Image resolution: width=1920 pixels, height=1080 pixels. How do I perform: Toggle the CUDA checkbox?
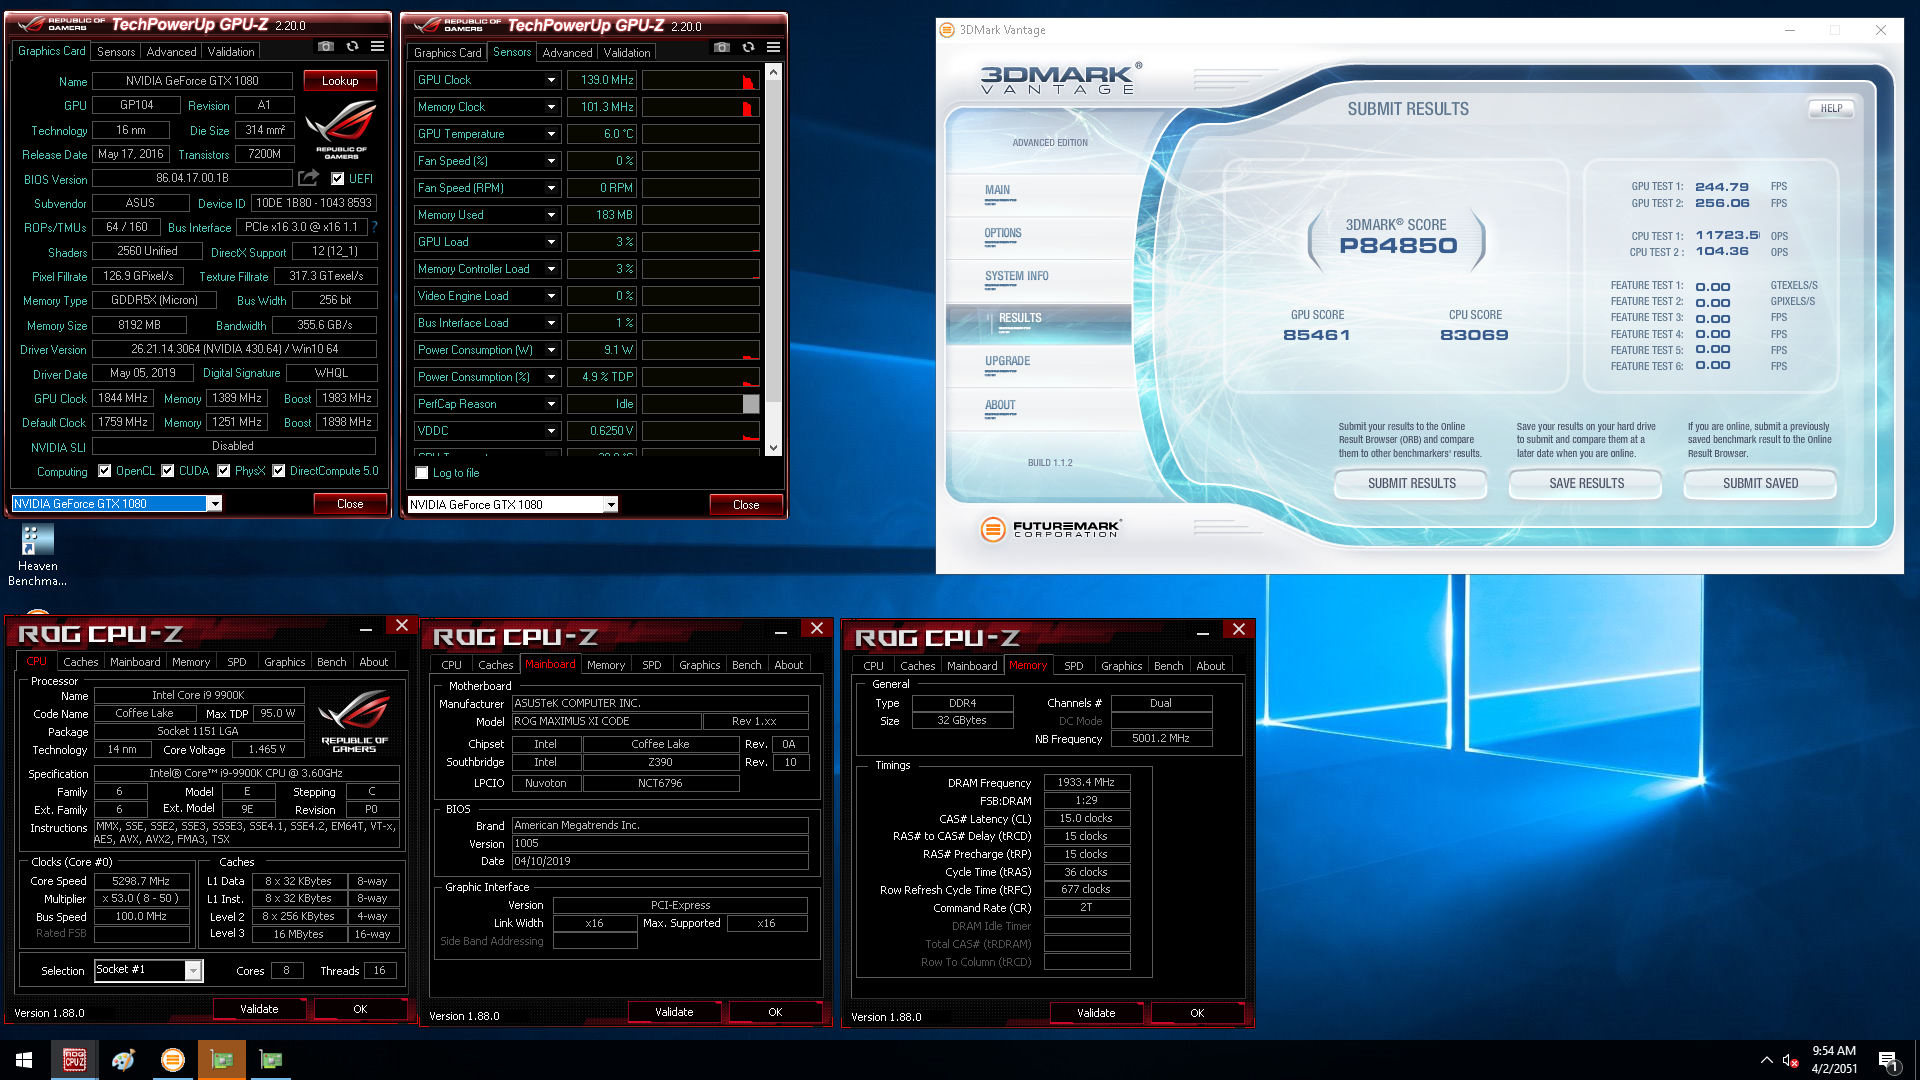tap(168, 471)
